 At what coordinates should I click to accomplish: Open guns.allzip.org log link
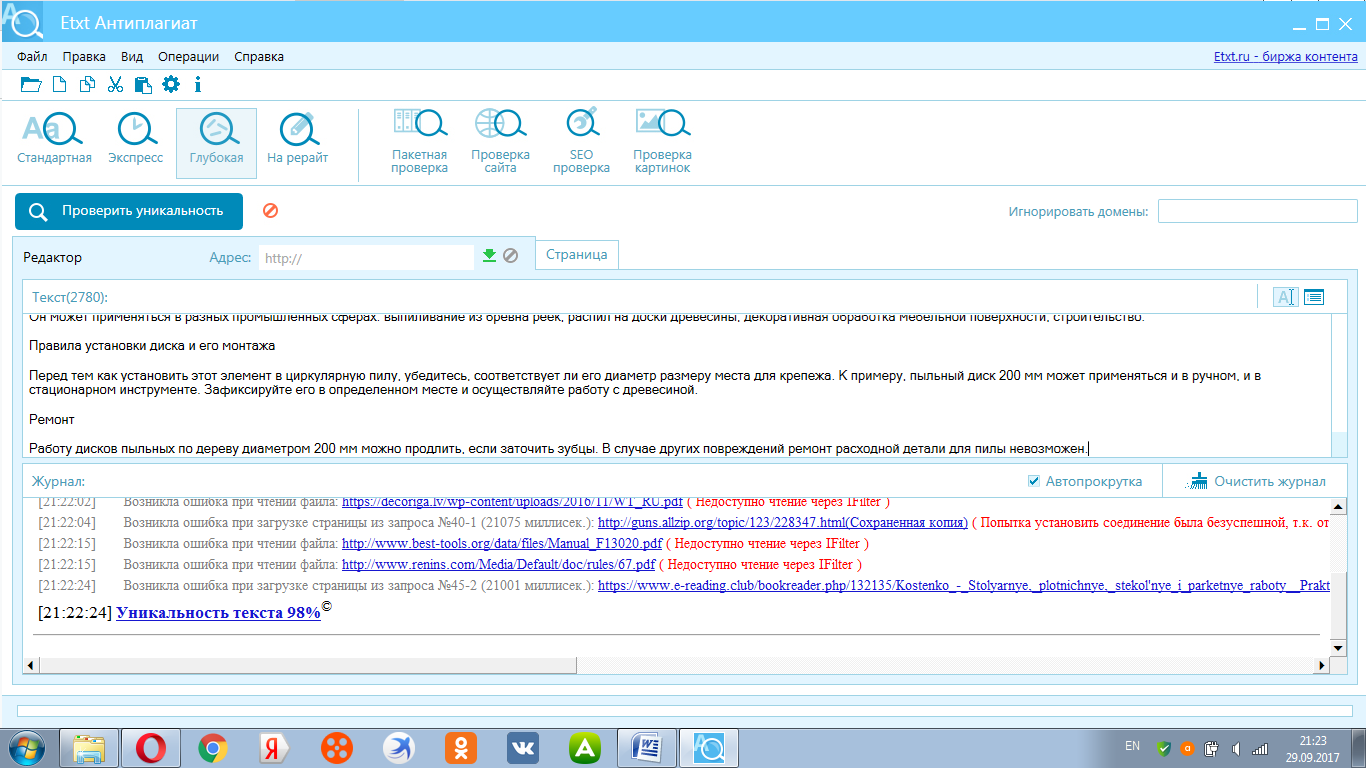tap(783, 522)
